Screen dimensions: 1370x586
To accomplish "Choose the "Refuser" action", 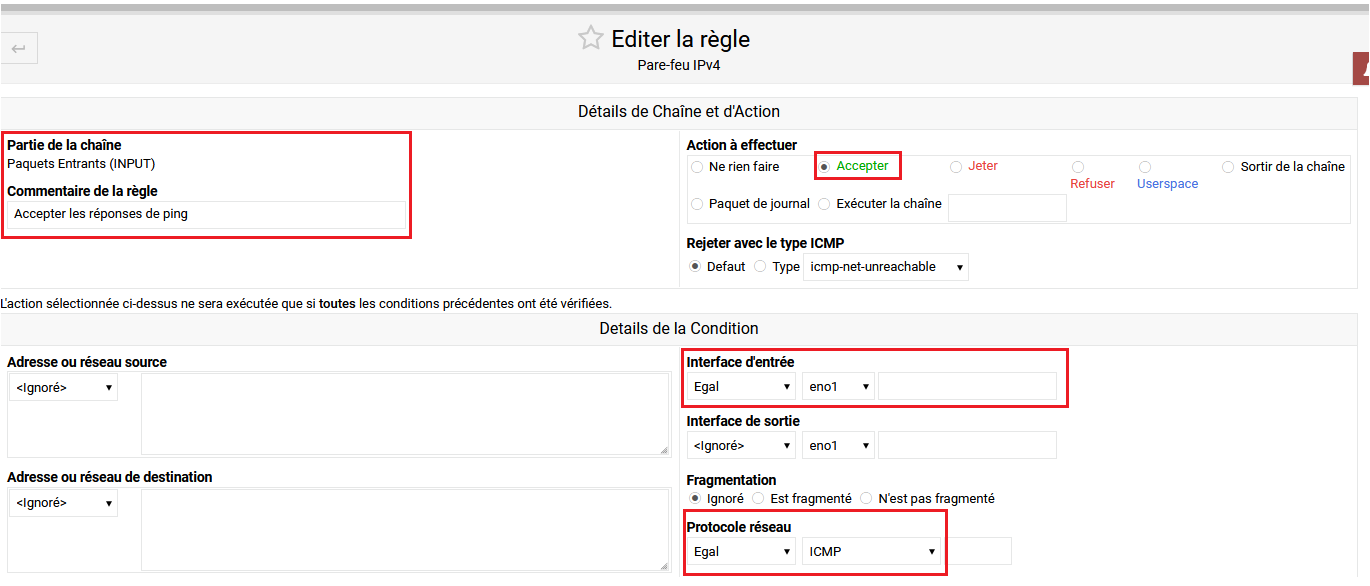I will [1077, 166].
